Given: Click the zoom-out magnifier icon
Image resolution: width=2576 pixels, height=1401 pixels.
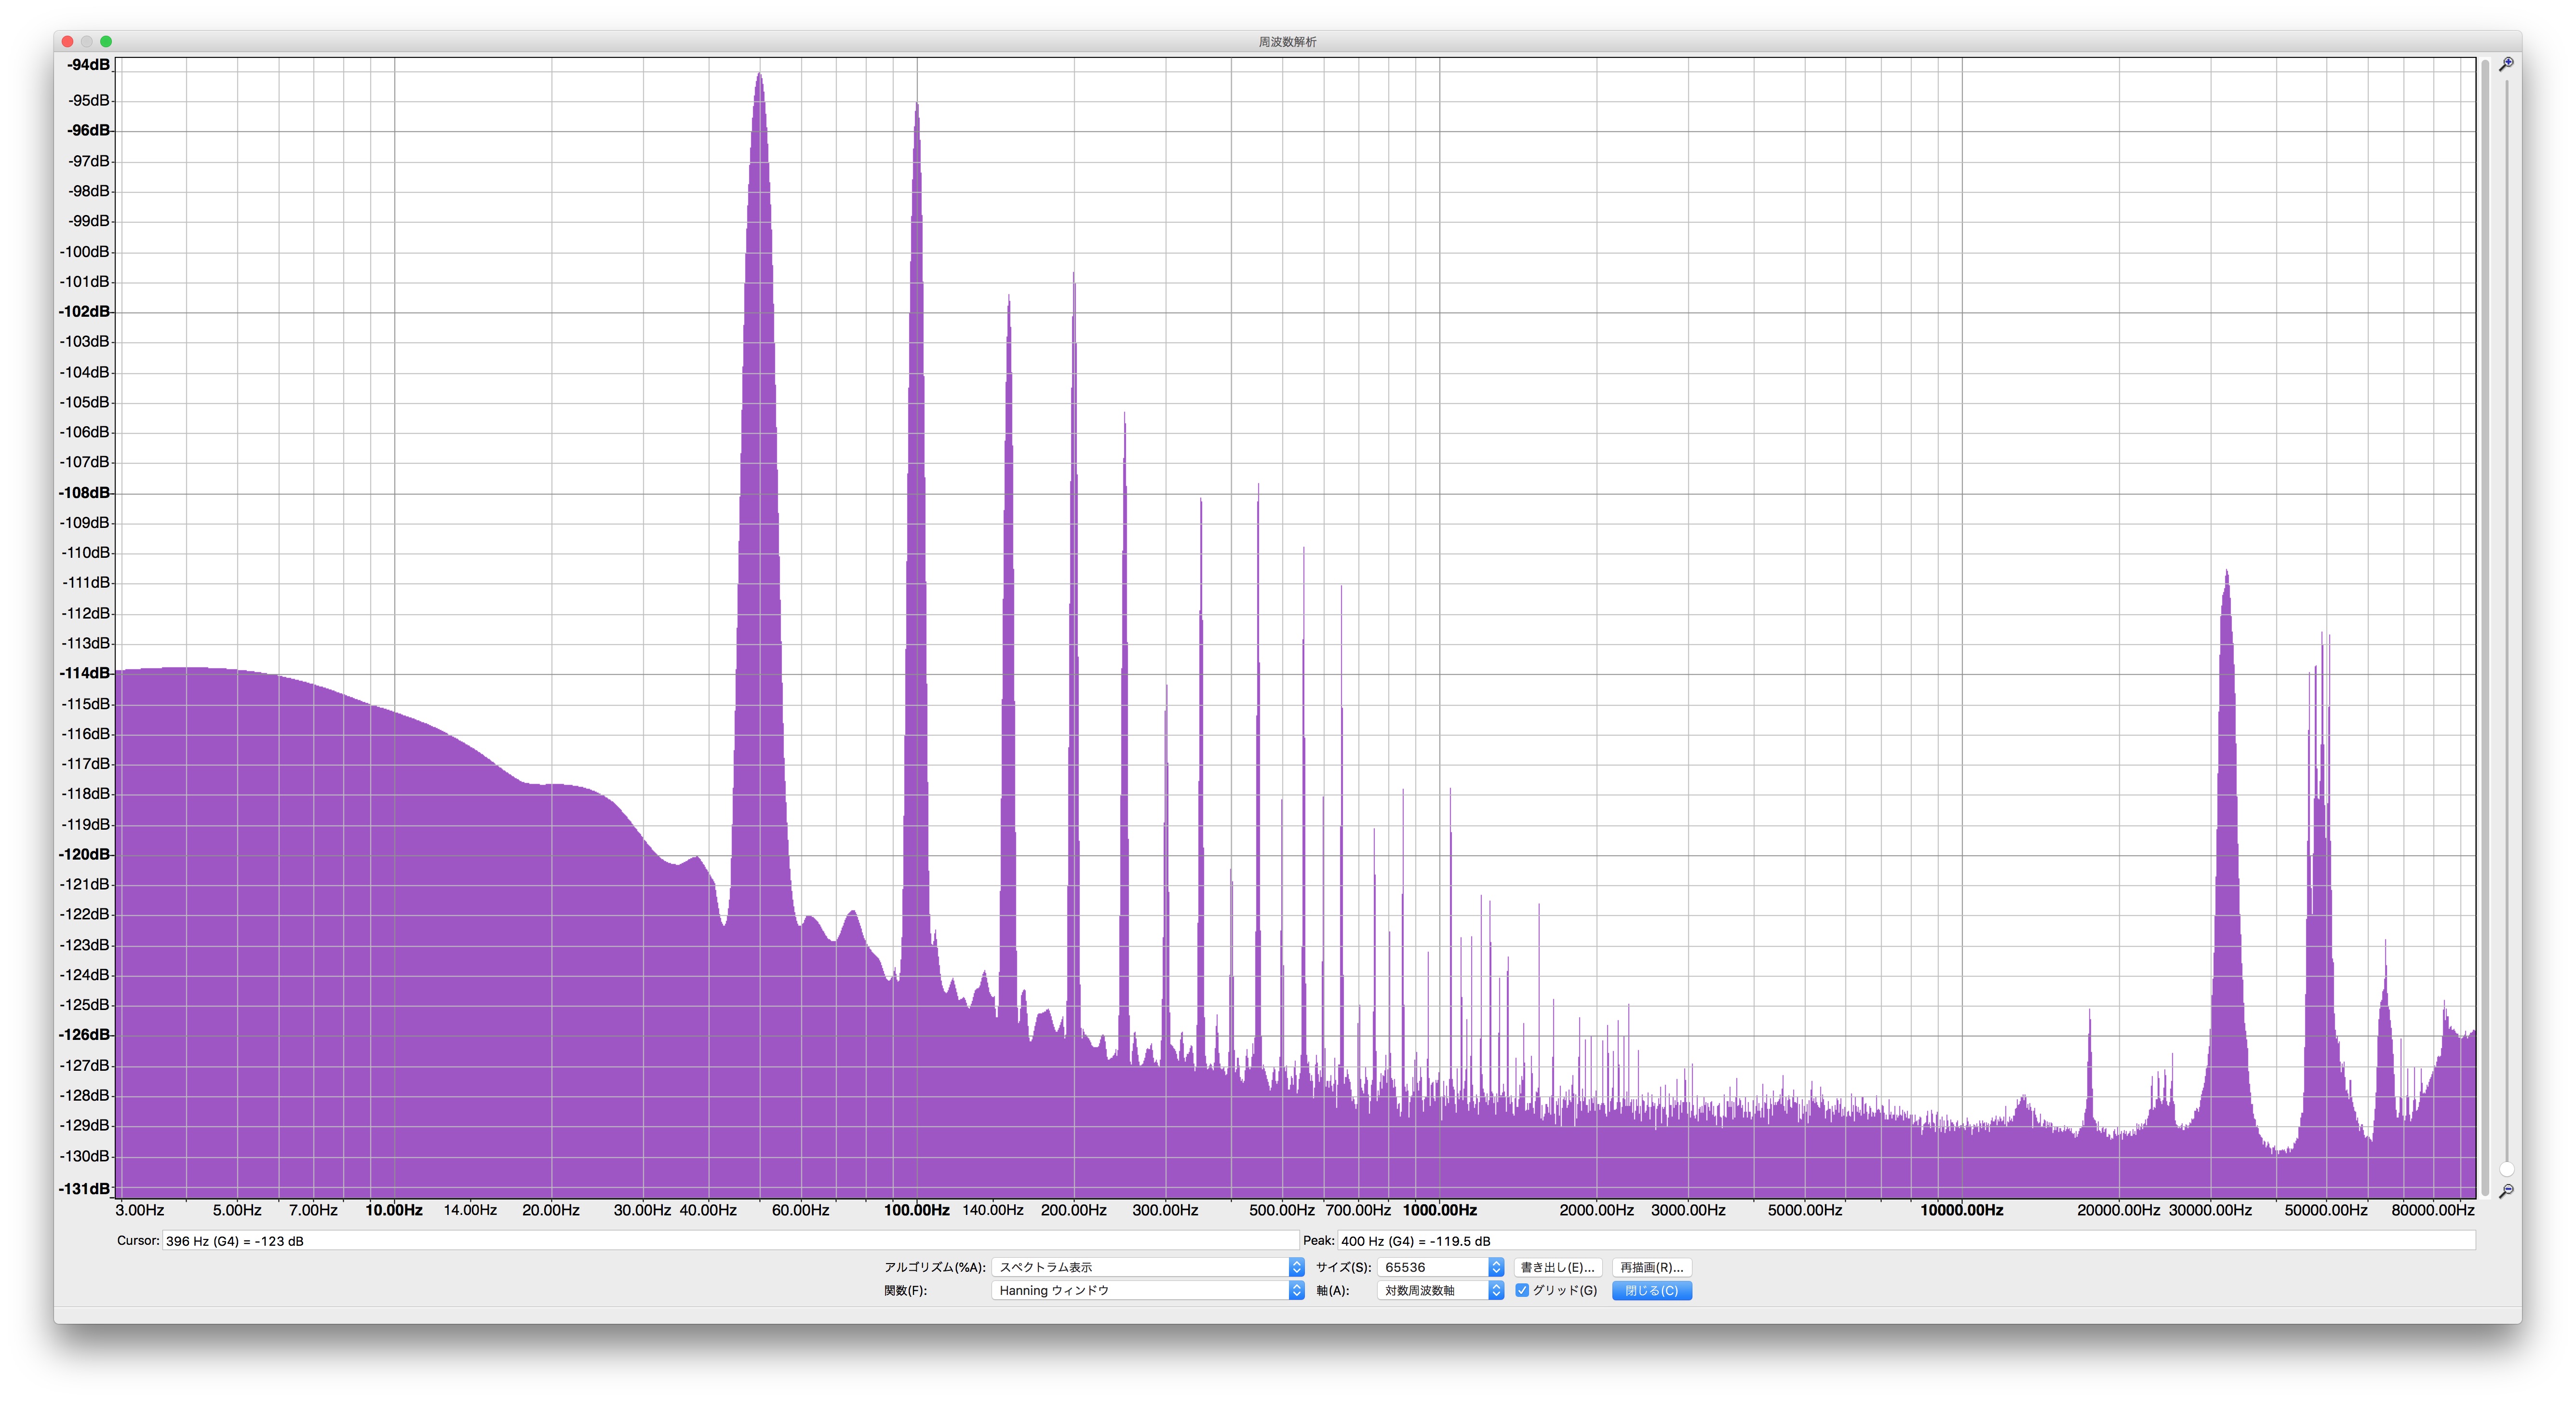Looking at the screenshot, I should [x=2506, y=1191].
